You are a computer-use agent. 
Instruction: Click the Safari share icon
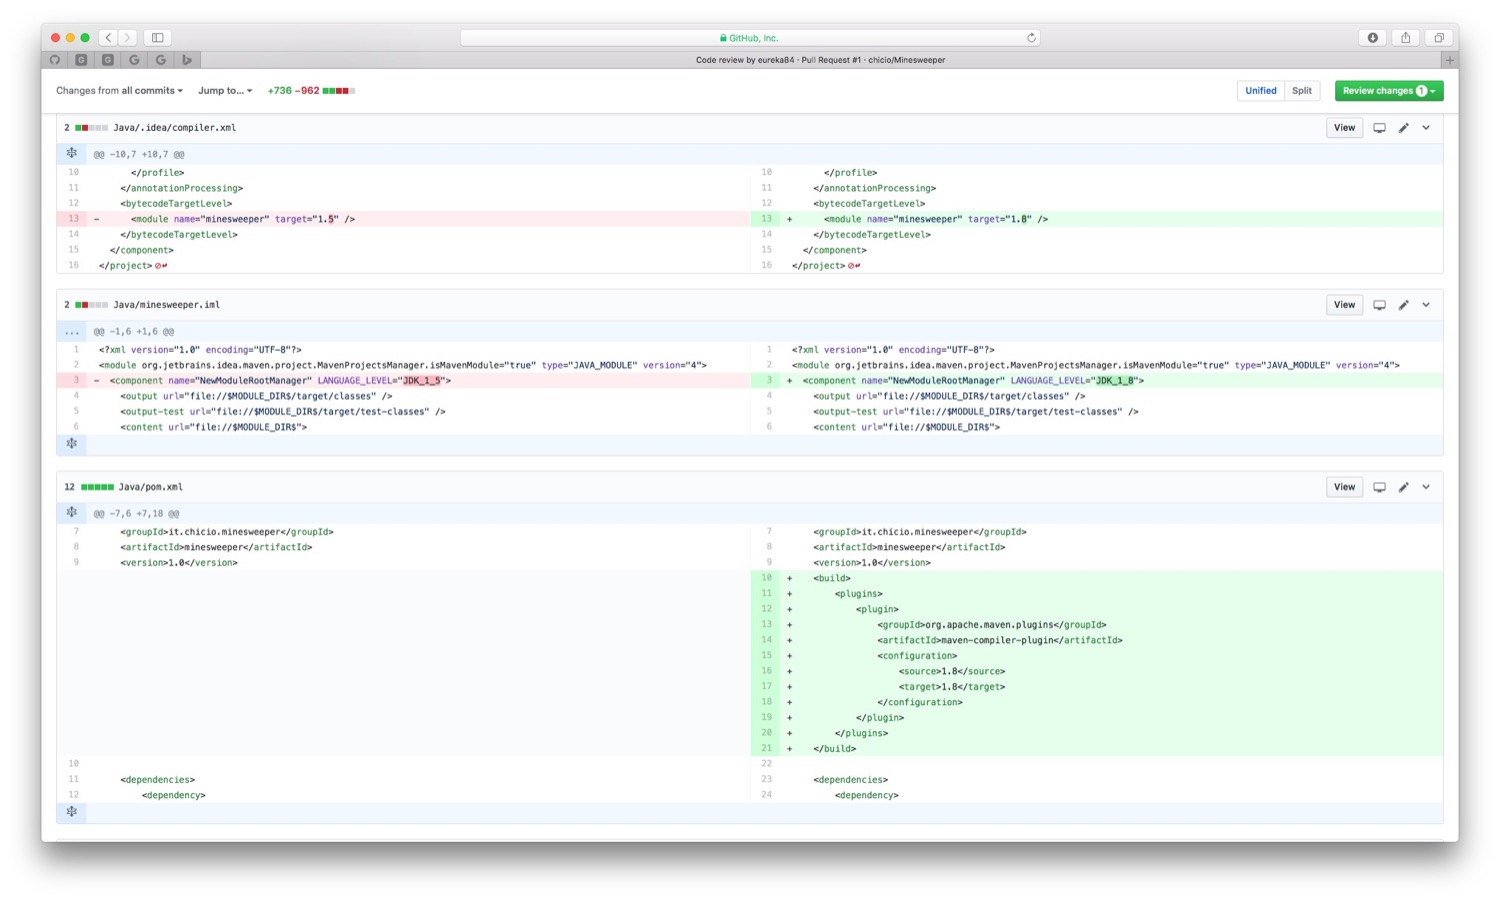click(x=1406, y=38)
